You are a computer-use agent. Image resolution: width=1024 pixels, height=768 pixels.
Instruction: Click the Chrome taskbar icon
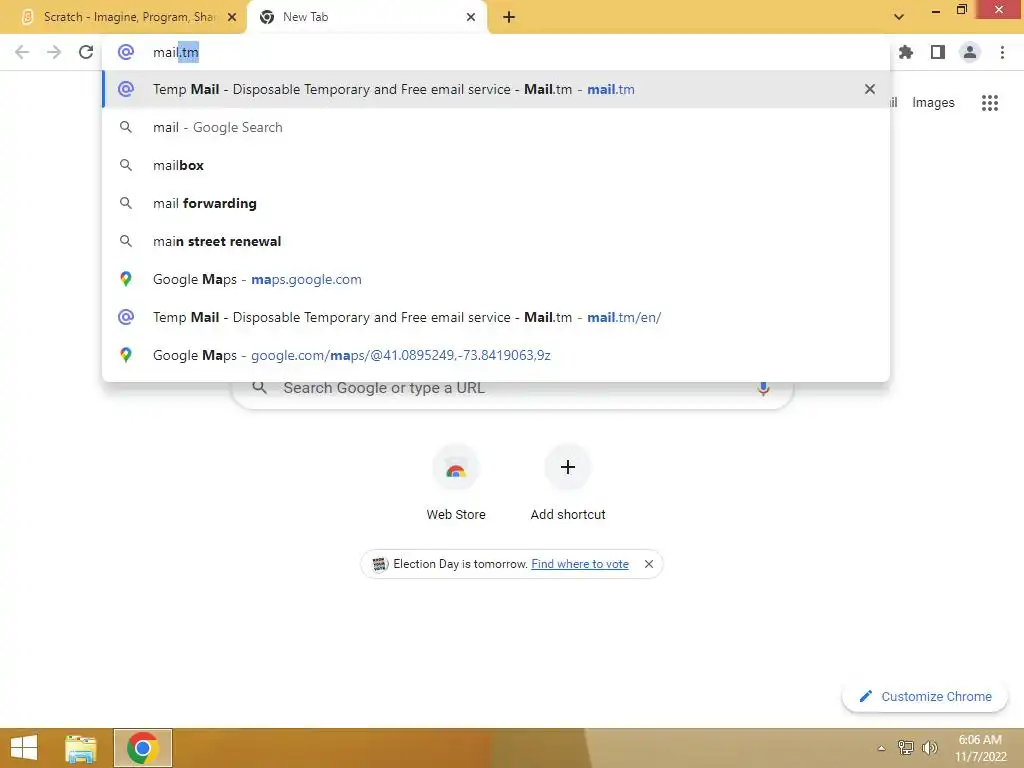tap(143, 748)
